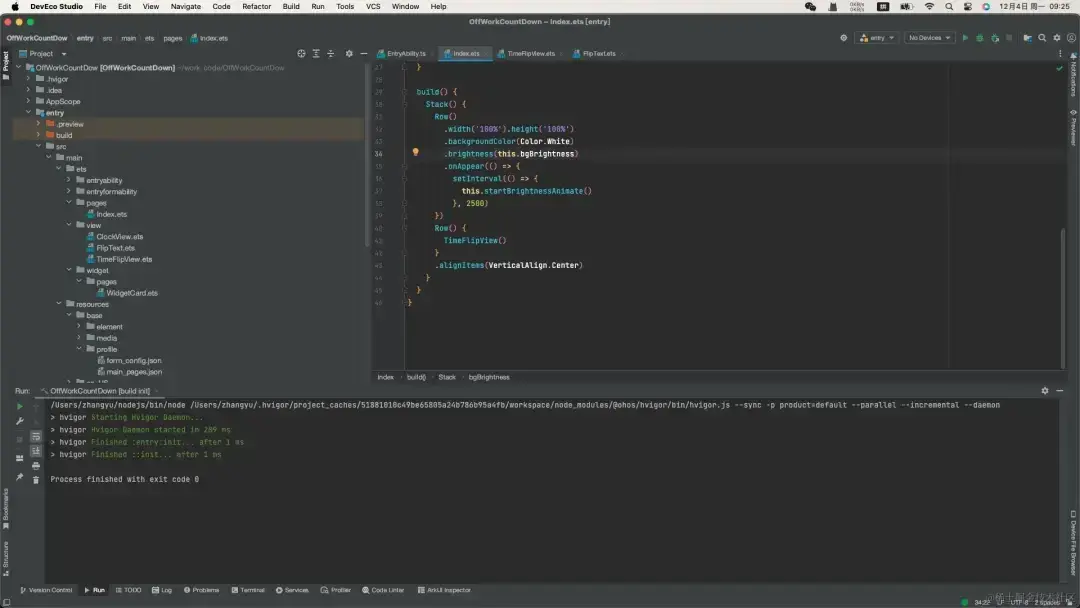Open the Problems tool window
Viewport: 1080px width, 608px height.
201,590
